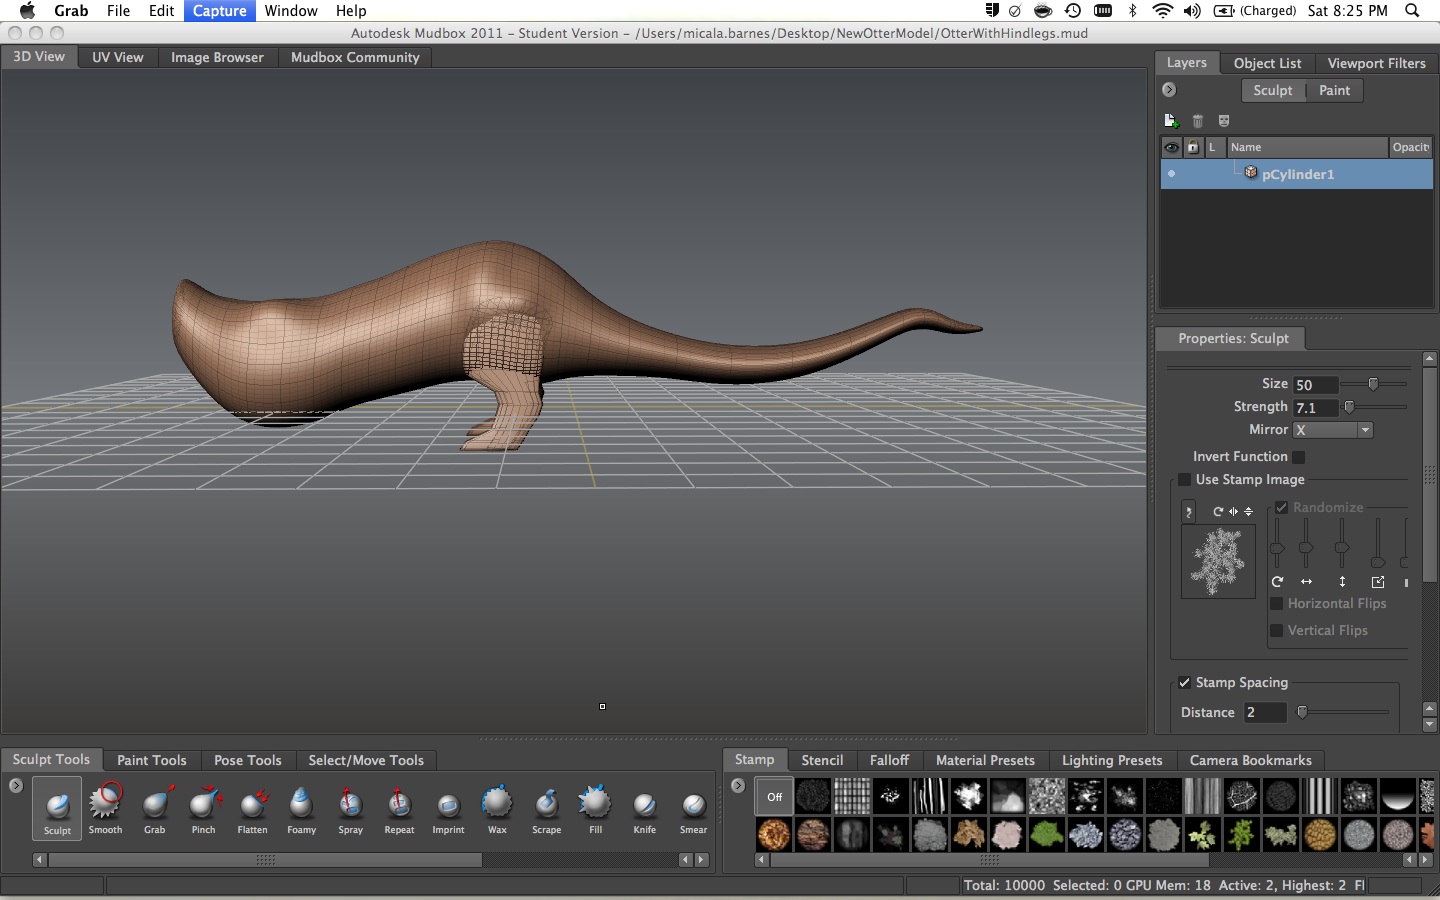This screenshot has width=1440, height=900.
Task: Click the Paint layer mode button
Action: pyautogui.click(x=1334, y=90)
